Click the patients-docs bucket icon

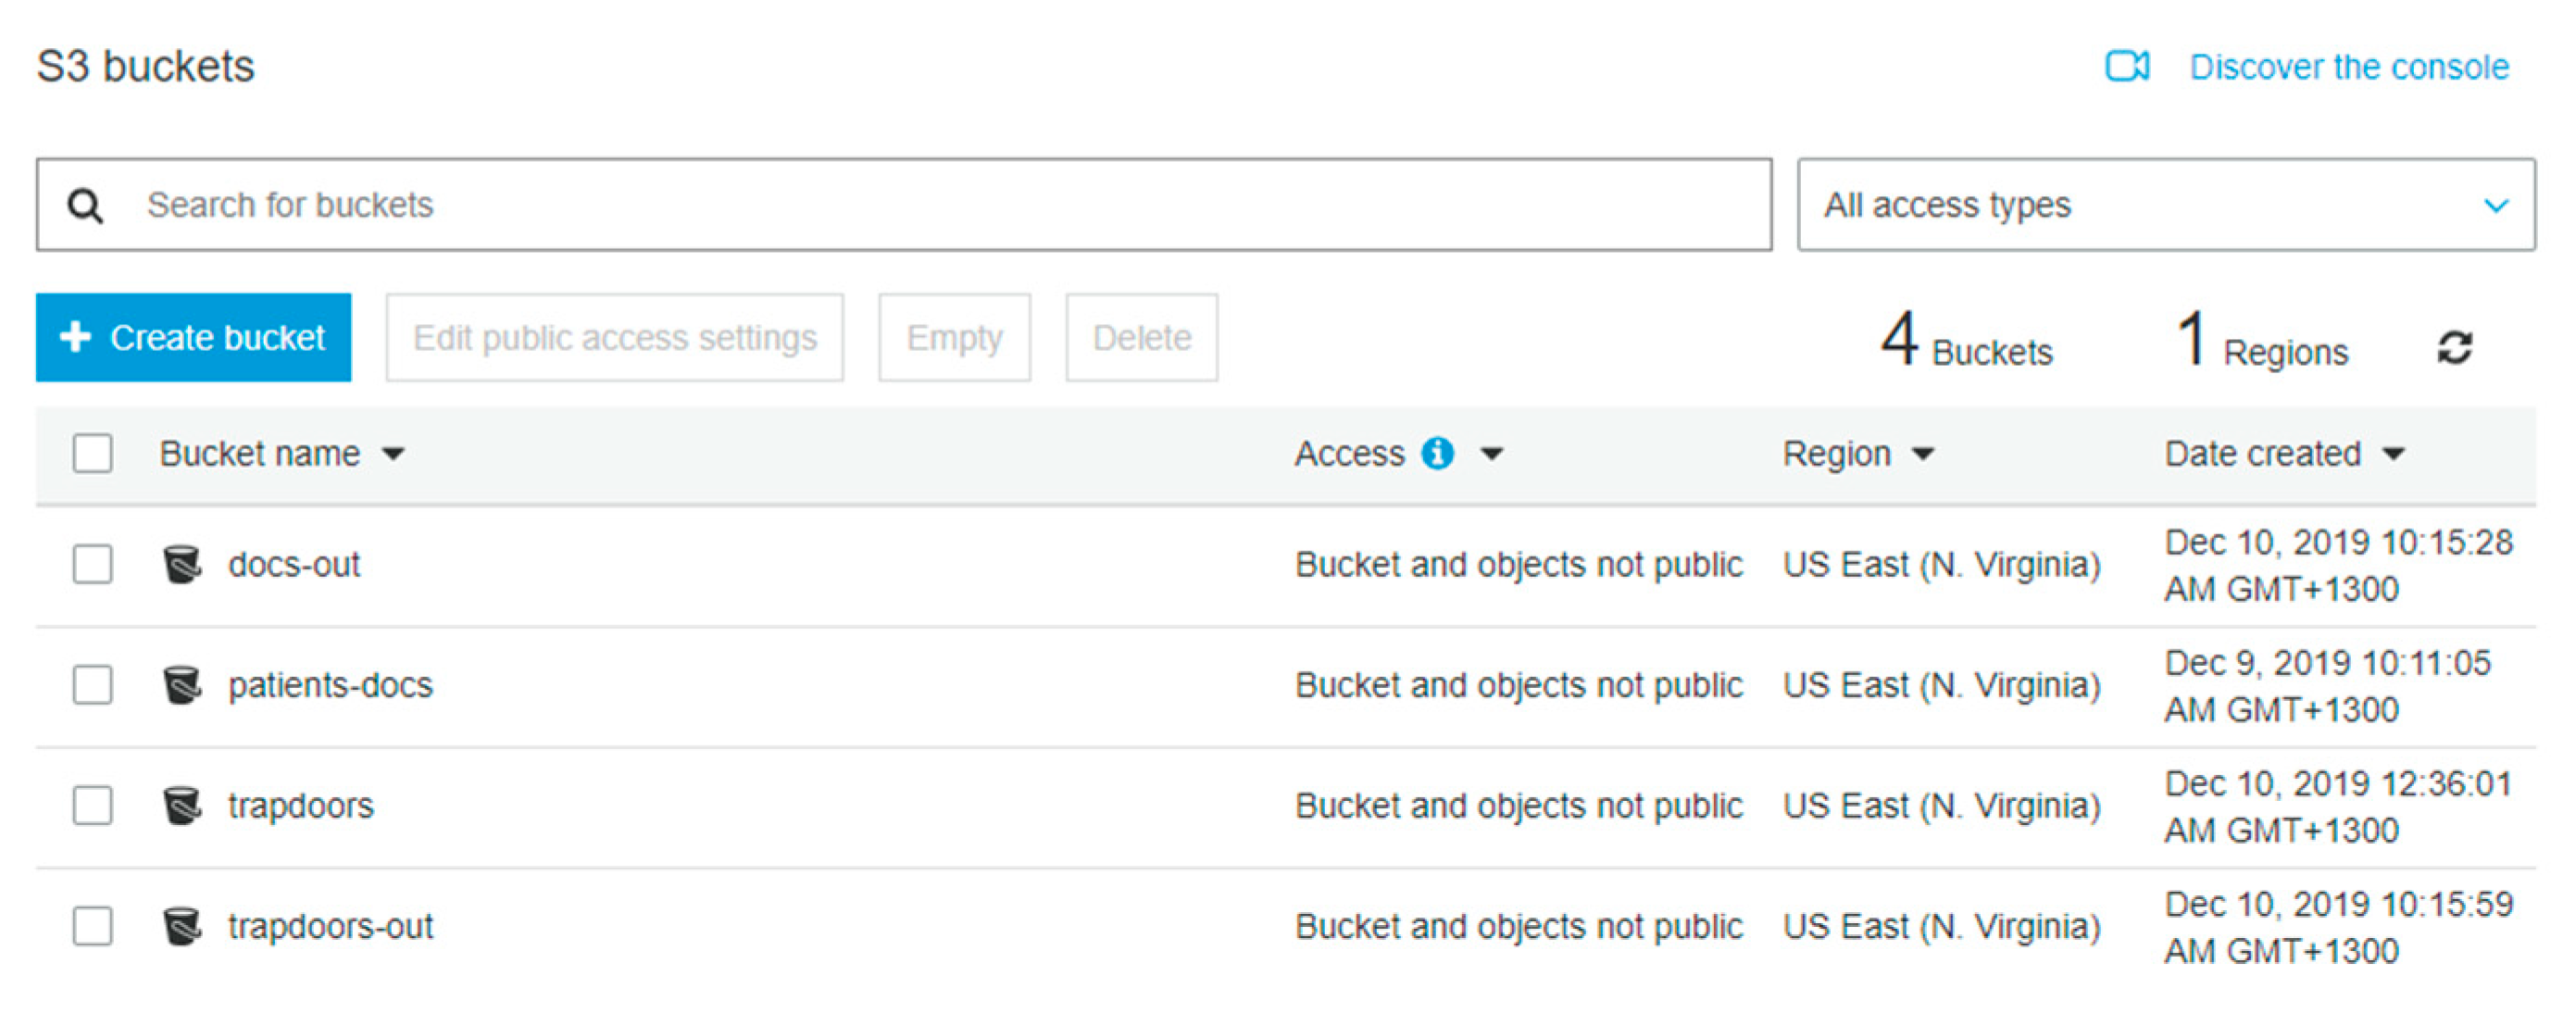[x=182, y=685]
